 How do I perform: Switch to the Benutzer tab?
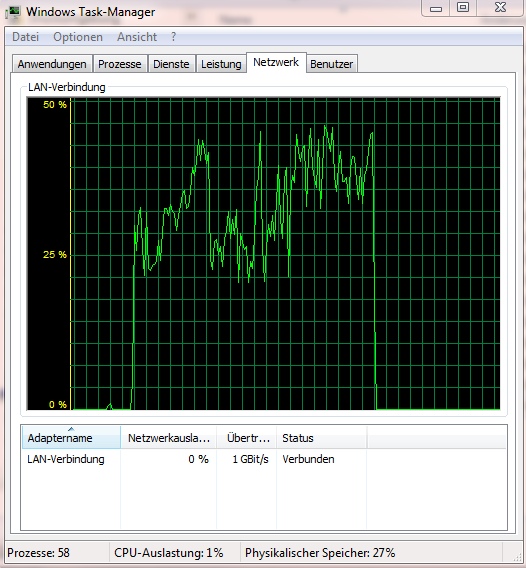coord(331,64)
